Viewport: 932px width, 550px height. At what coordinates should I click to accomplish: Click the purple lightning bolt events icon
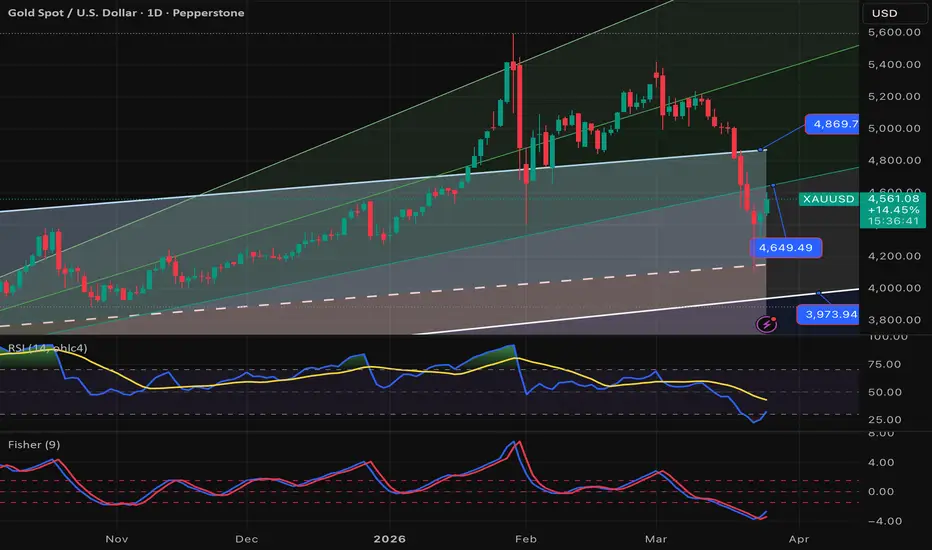(767, 323)
